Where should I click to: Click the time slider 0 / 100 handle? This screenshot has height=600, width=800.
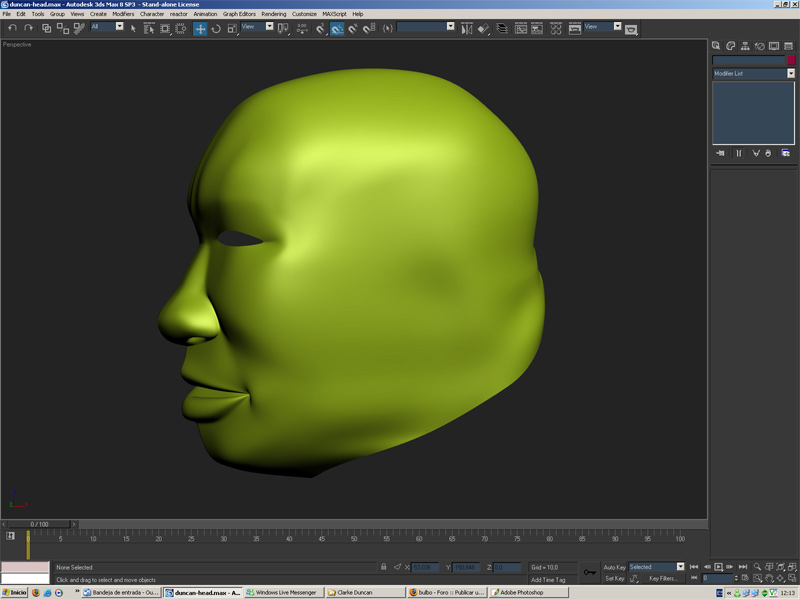click(39, 524)
